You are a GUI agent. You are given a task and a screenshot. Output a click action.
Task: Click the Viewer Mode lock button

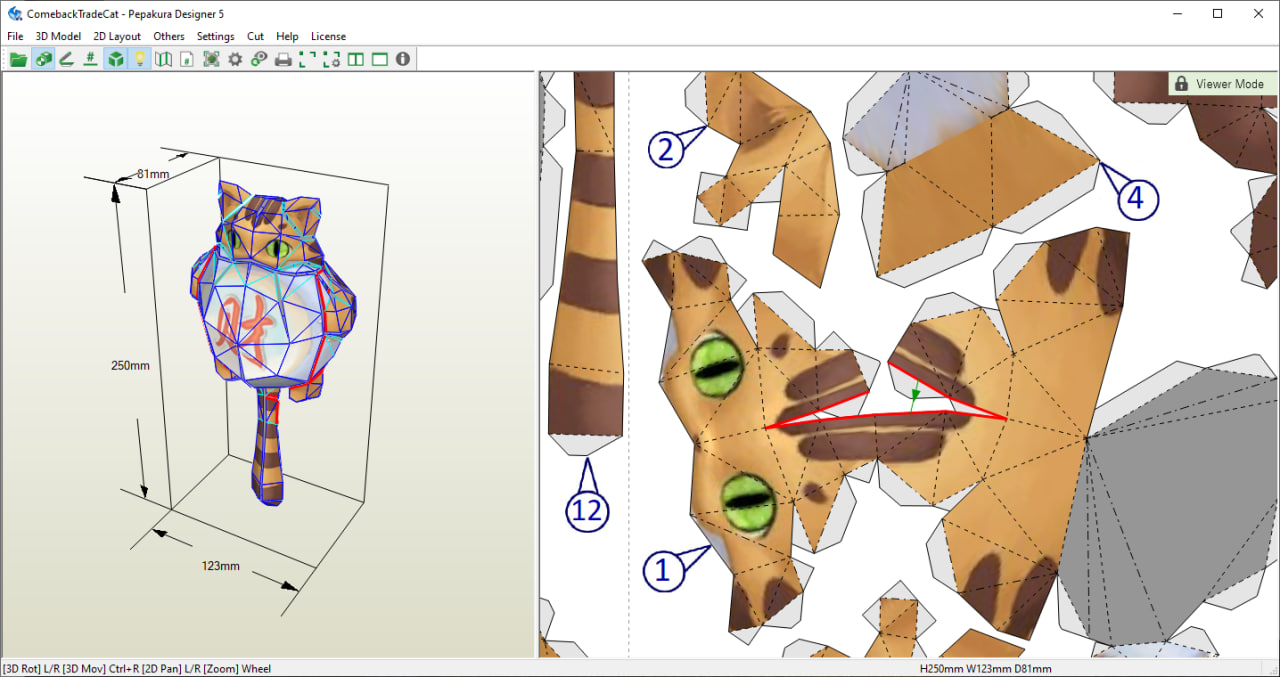click(x=1222, y=84)
